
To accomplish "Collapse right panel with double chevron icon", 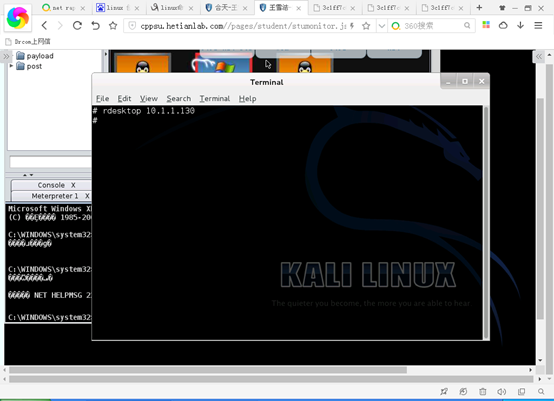I will [538, 57].
